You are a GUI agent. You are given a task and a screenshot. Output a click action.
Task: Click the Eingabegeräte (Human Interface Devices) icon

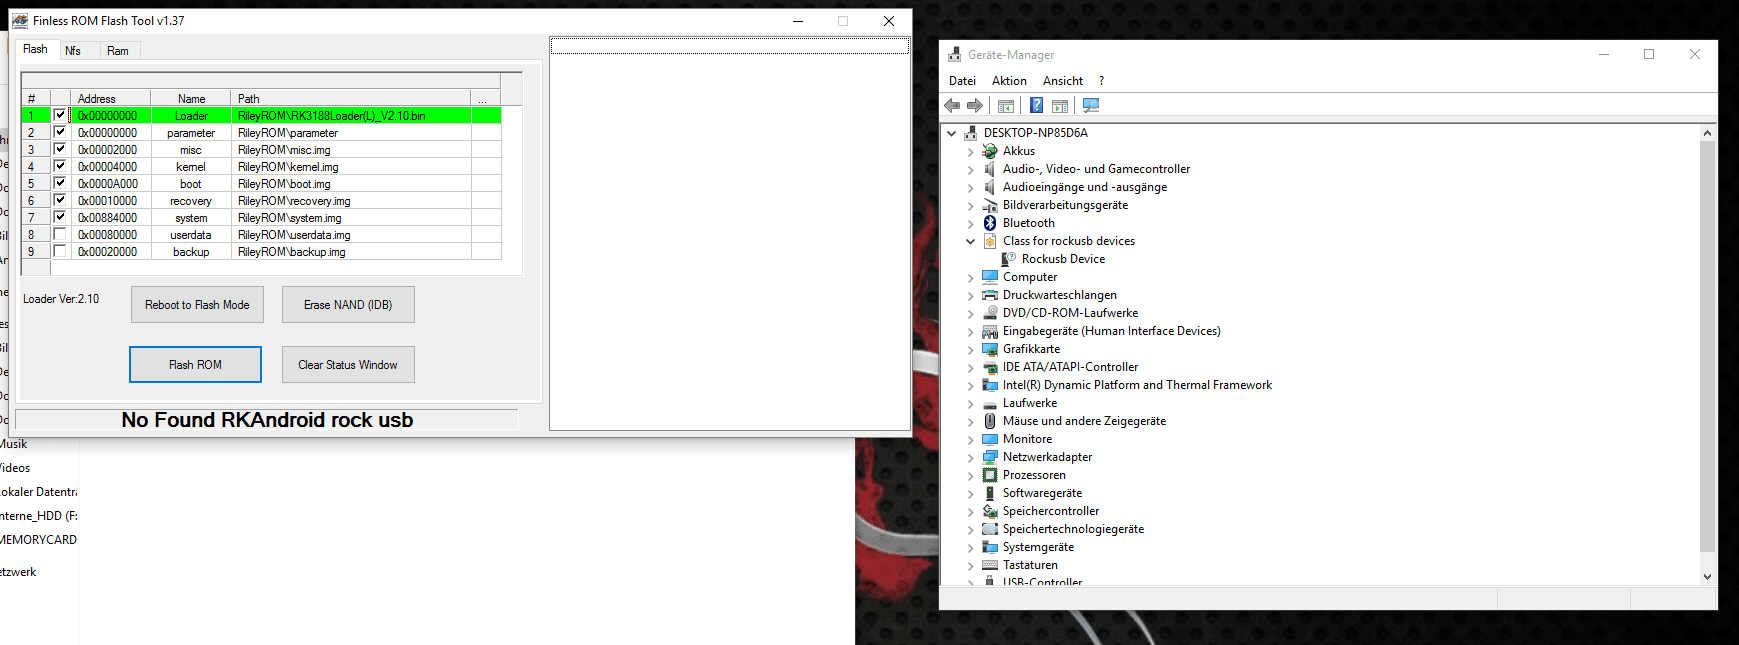tap(990, 331)
